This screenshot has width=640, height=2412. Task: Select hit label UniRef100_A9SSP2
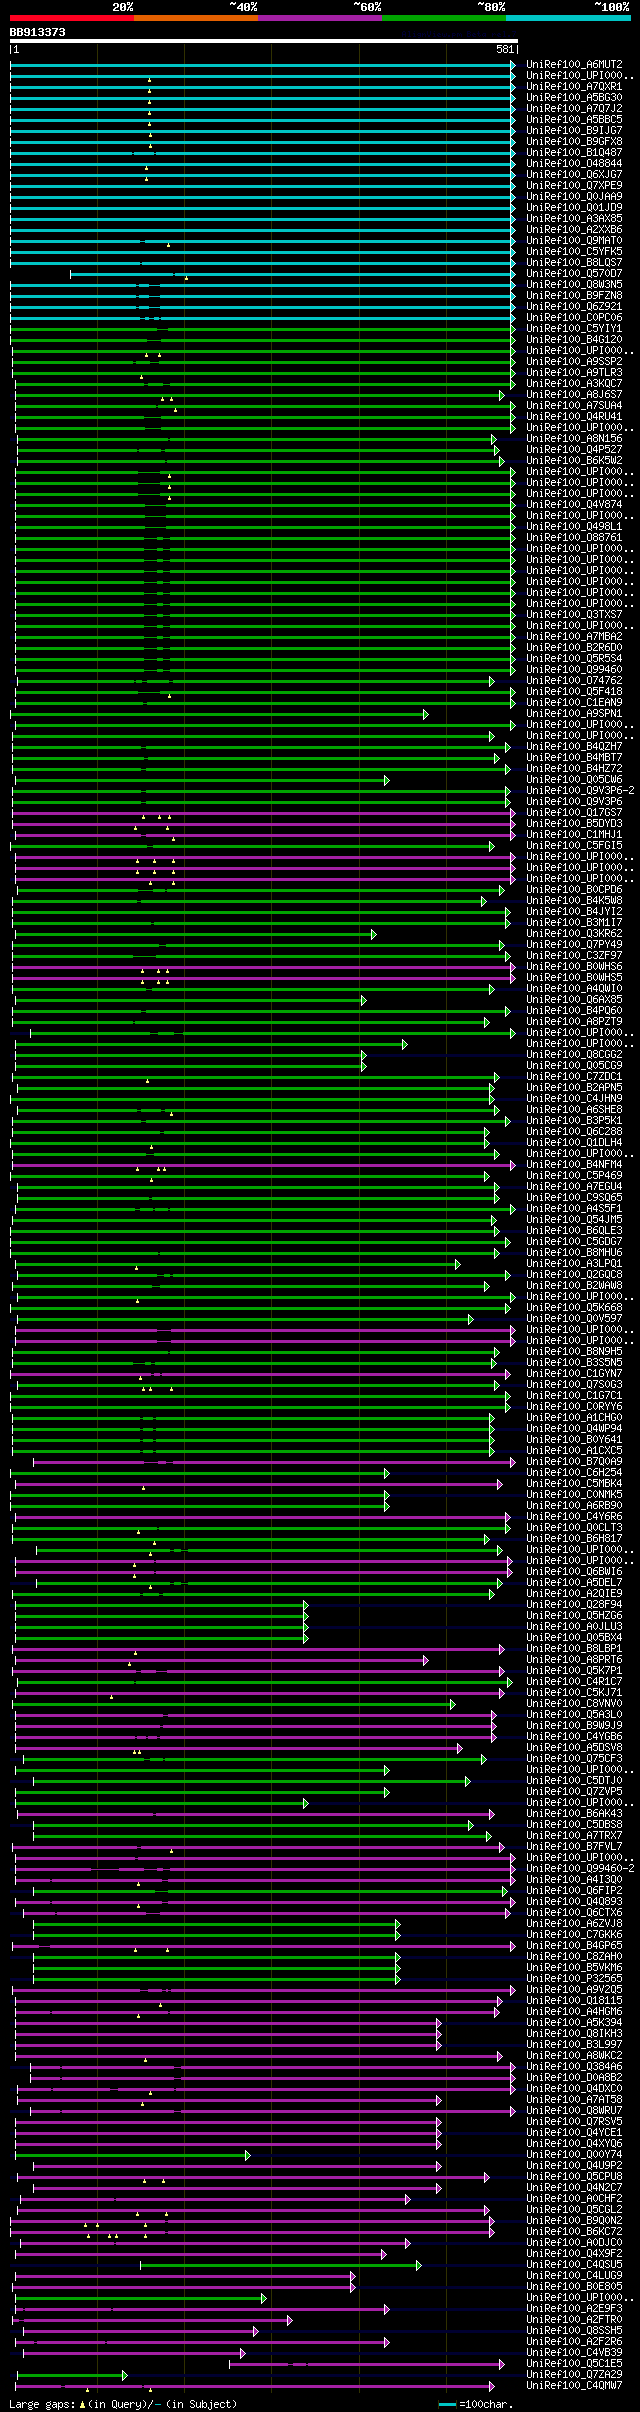(574, 362)
